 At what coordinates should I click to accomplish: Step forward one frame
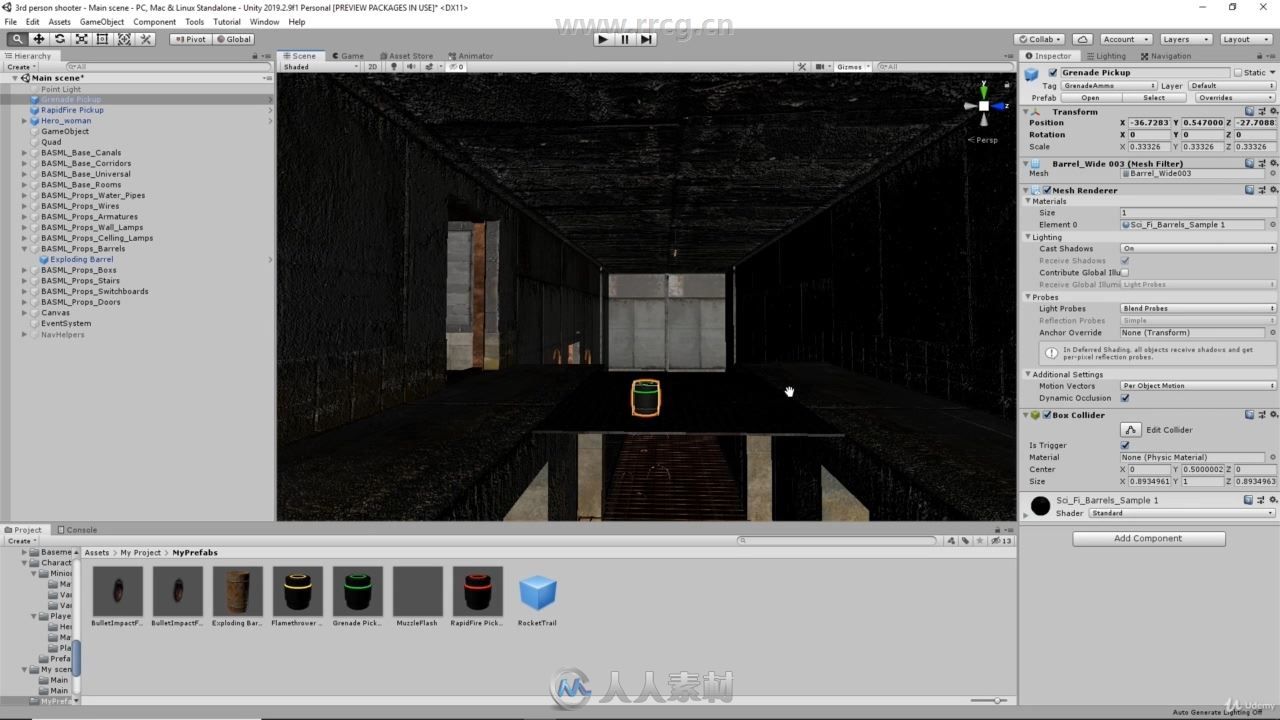(x=646, y=39)
